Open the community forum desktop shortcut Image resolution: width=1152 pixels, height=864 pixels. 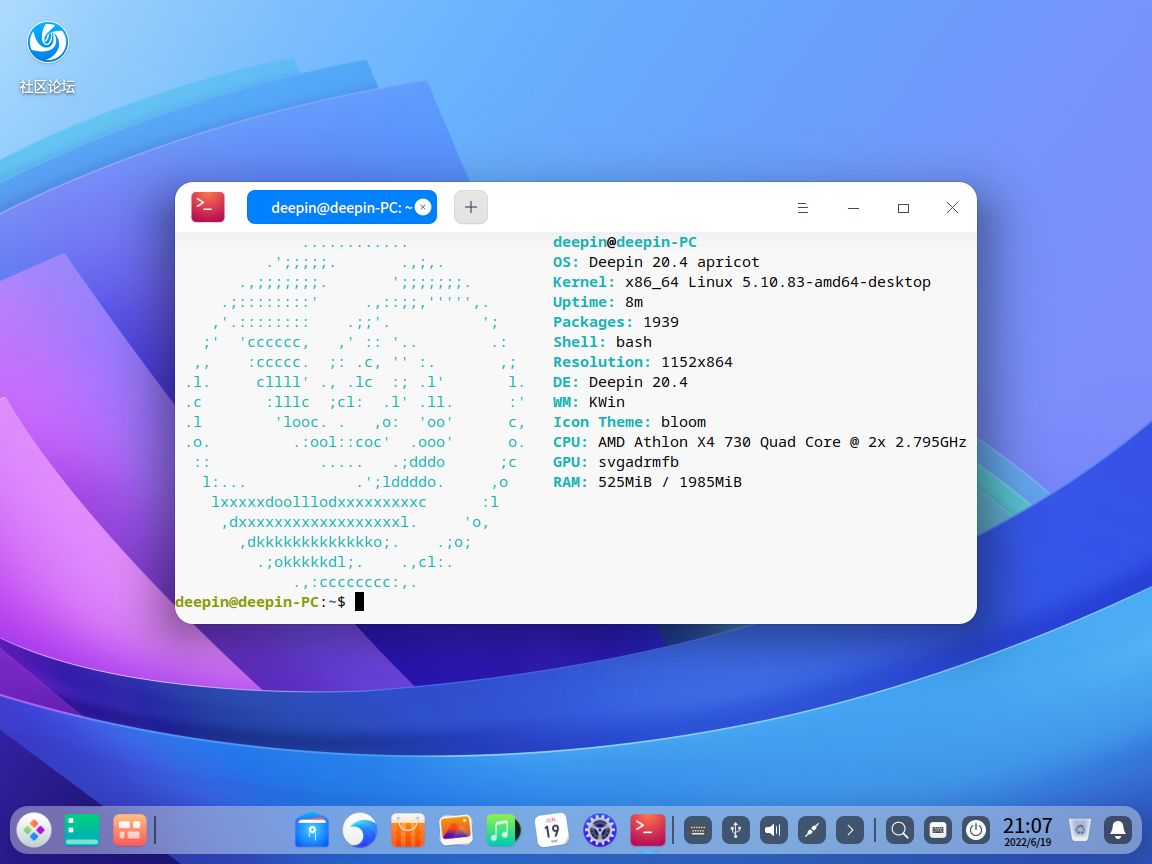(x=47, y=57)
